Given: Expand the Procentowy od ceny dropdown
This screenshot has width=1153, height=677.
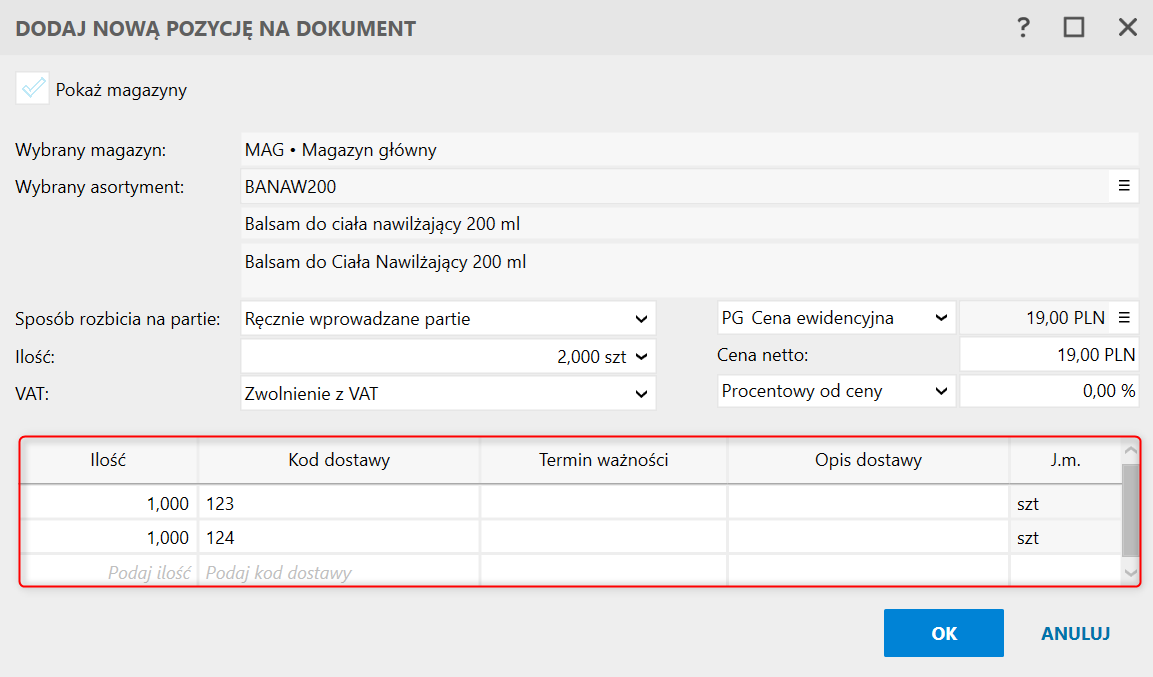Looking at the screenshot, I should 940,391.
